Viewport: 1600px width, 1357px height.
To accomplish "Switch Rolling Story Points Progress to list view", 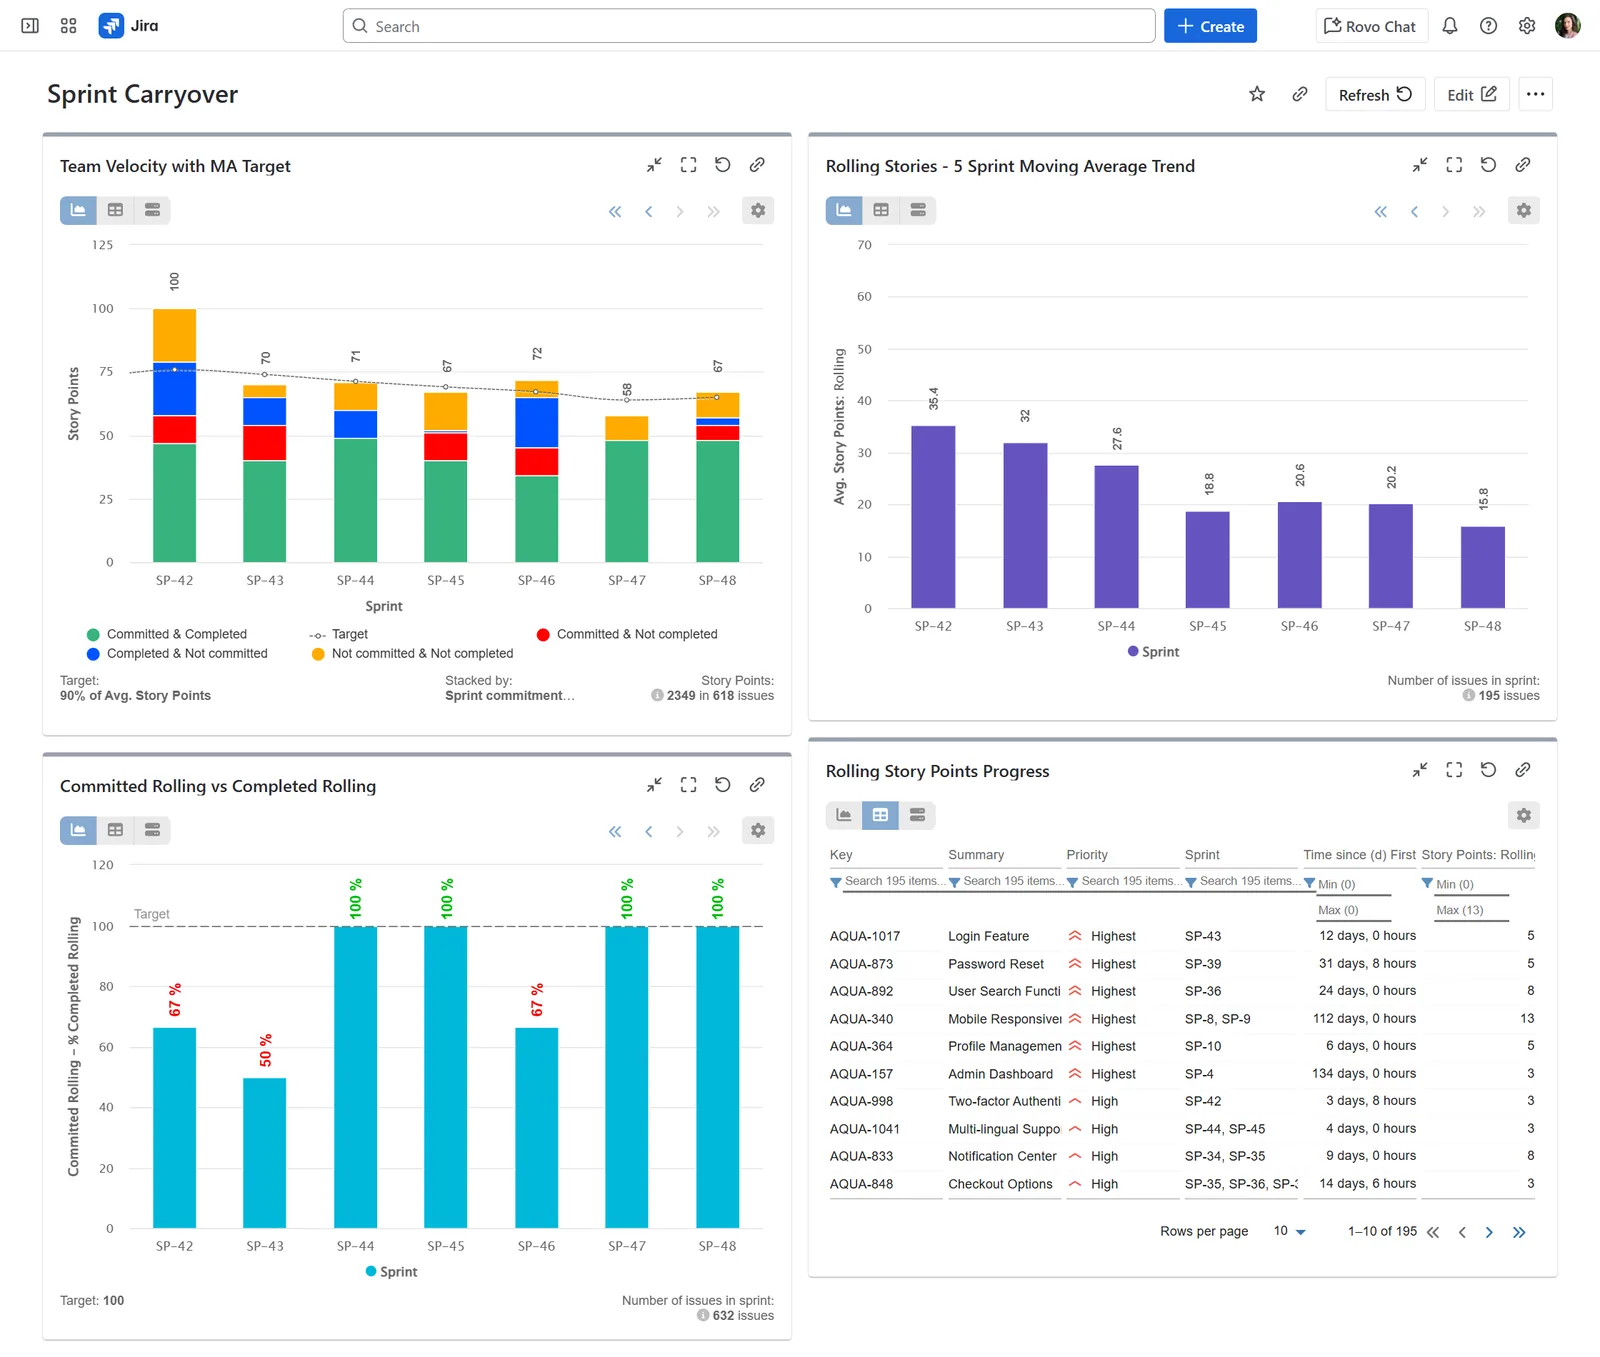I will tap(918, 815).
